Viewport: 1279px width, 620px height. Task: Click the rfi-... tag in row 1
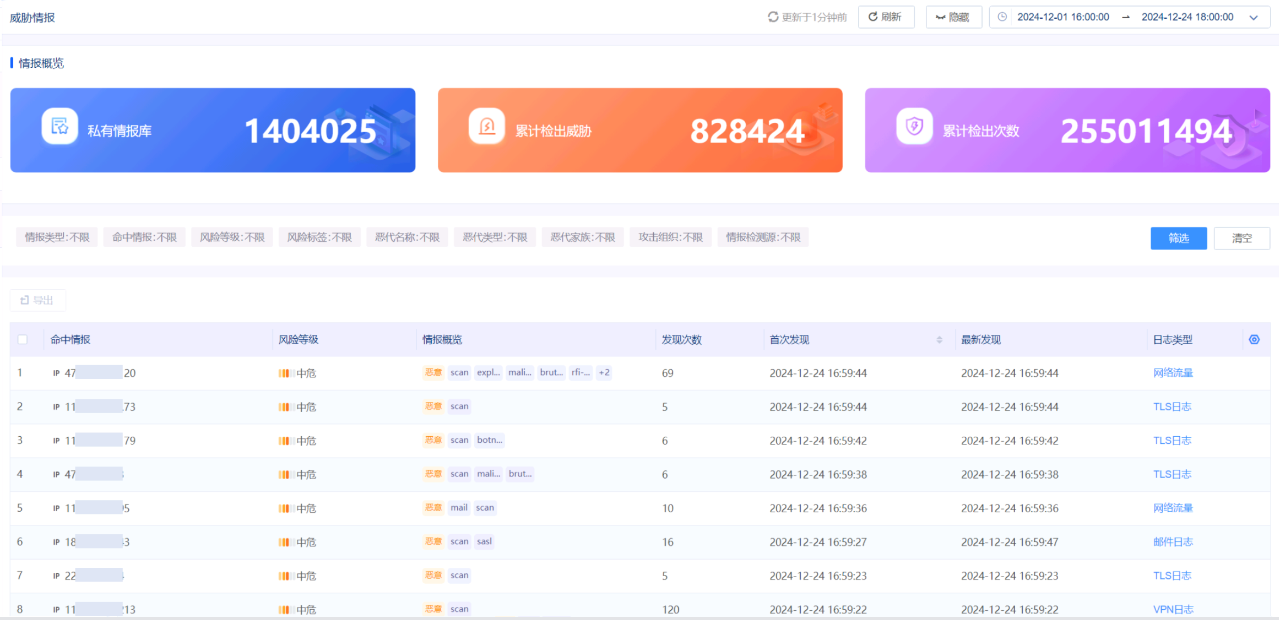(580, 373)
